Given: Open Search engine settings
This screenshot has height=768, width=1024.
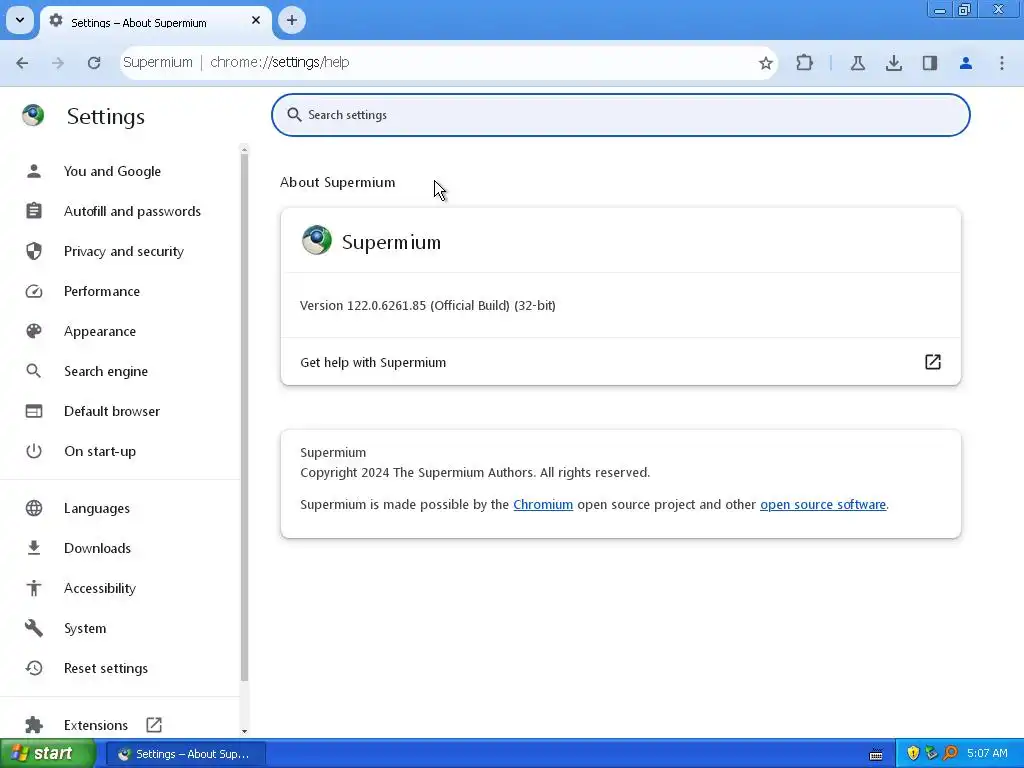Looking at the screenshot, I should coord(106,371).
